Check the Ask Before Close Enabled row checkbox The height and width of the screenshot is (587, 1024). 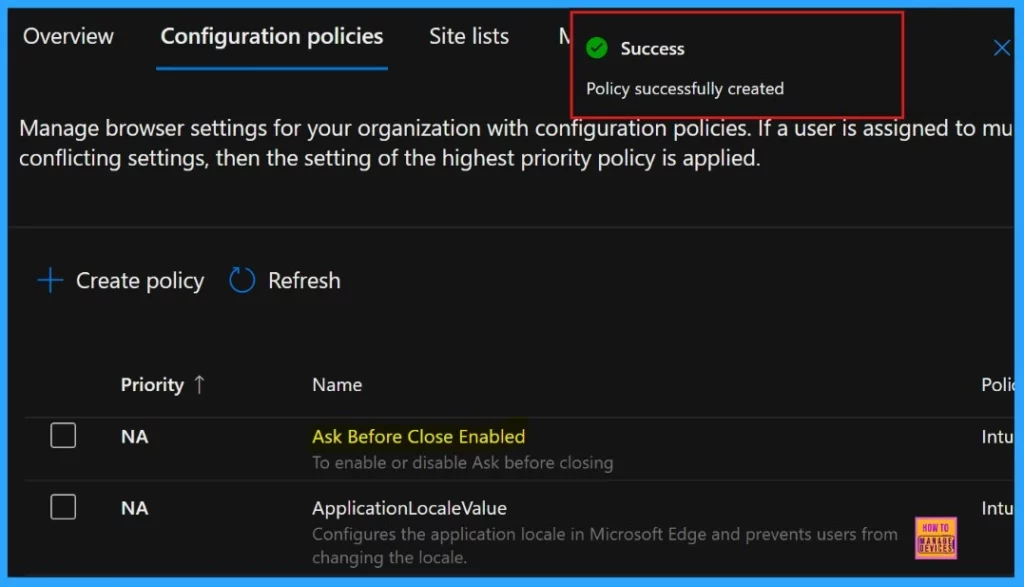coord(63,436)
